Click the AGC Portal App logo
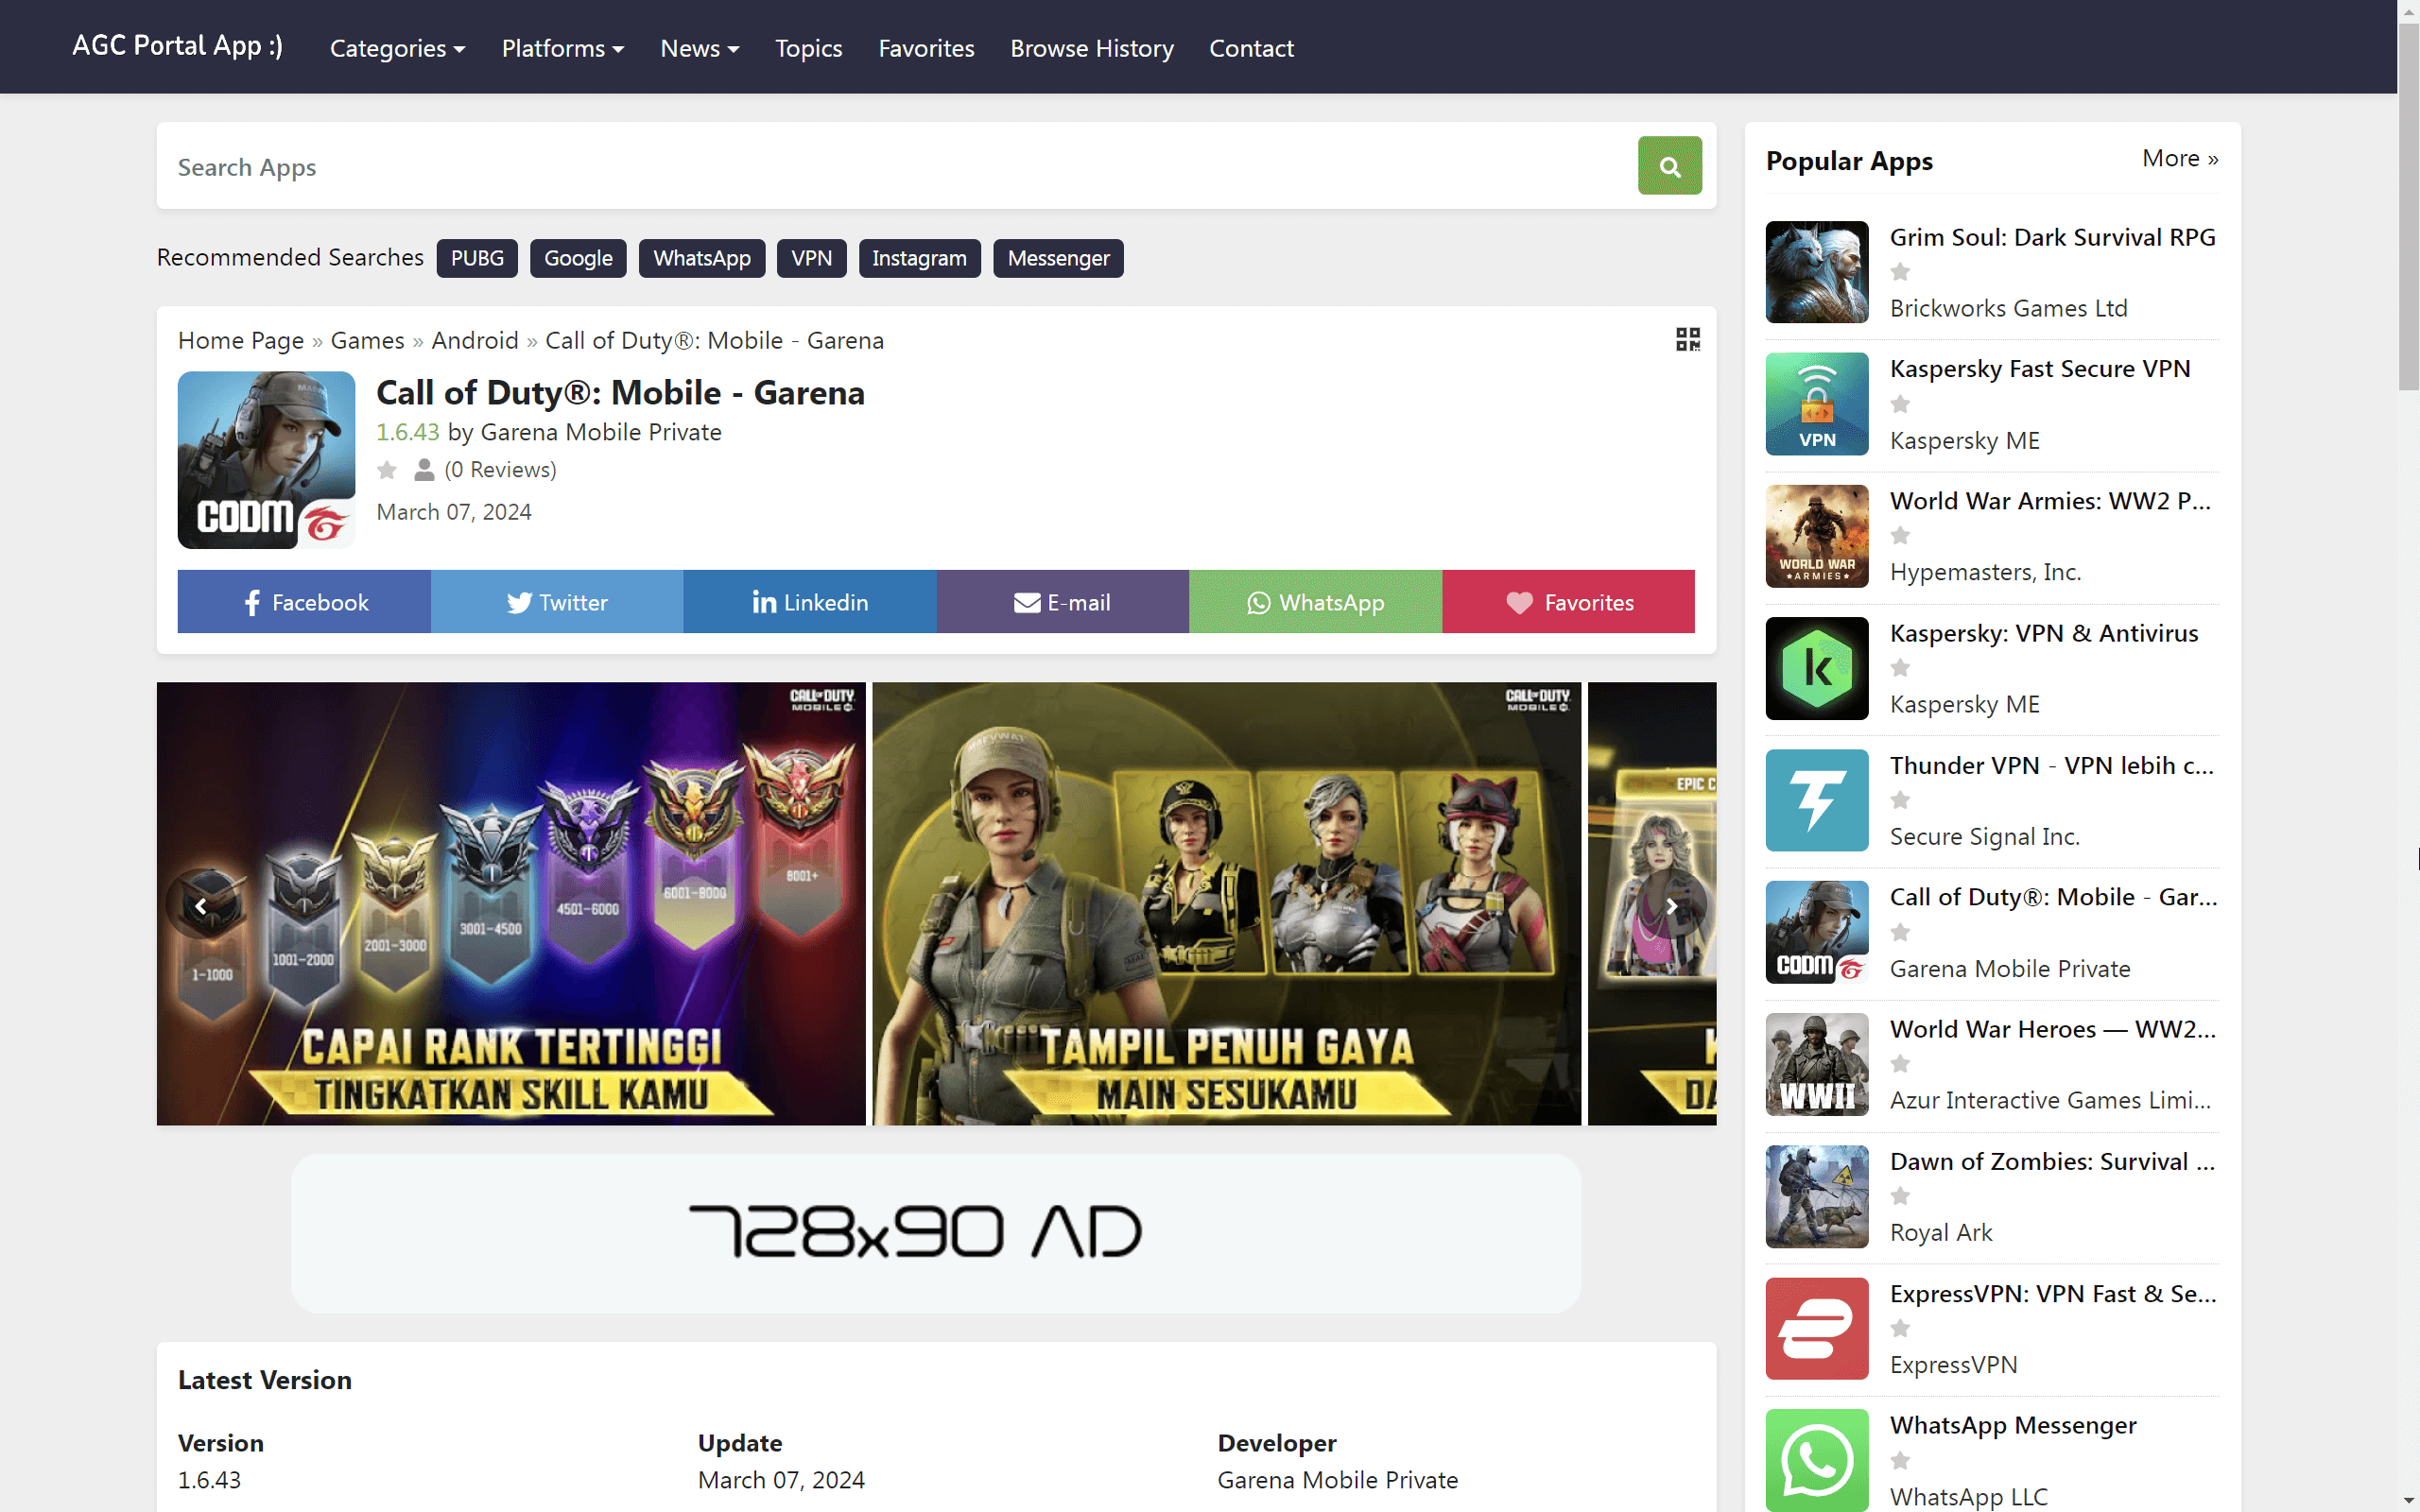The height and width of the screenshot is (1512, 2420). pos(177,46)
